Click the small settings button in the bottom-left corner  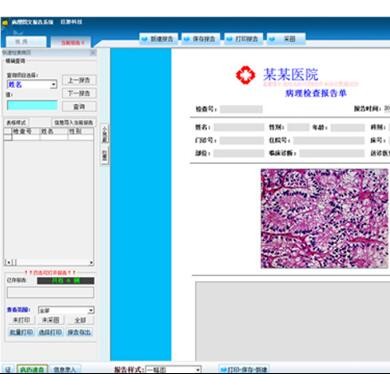(8, 369)
